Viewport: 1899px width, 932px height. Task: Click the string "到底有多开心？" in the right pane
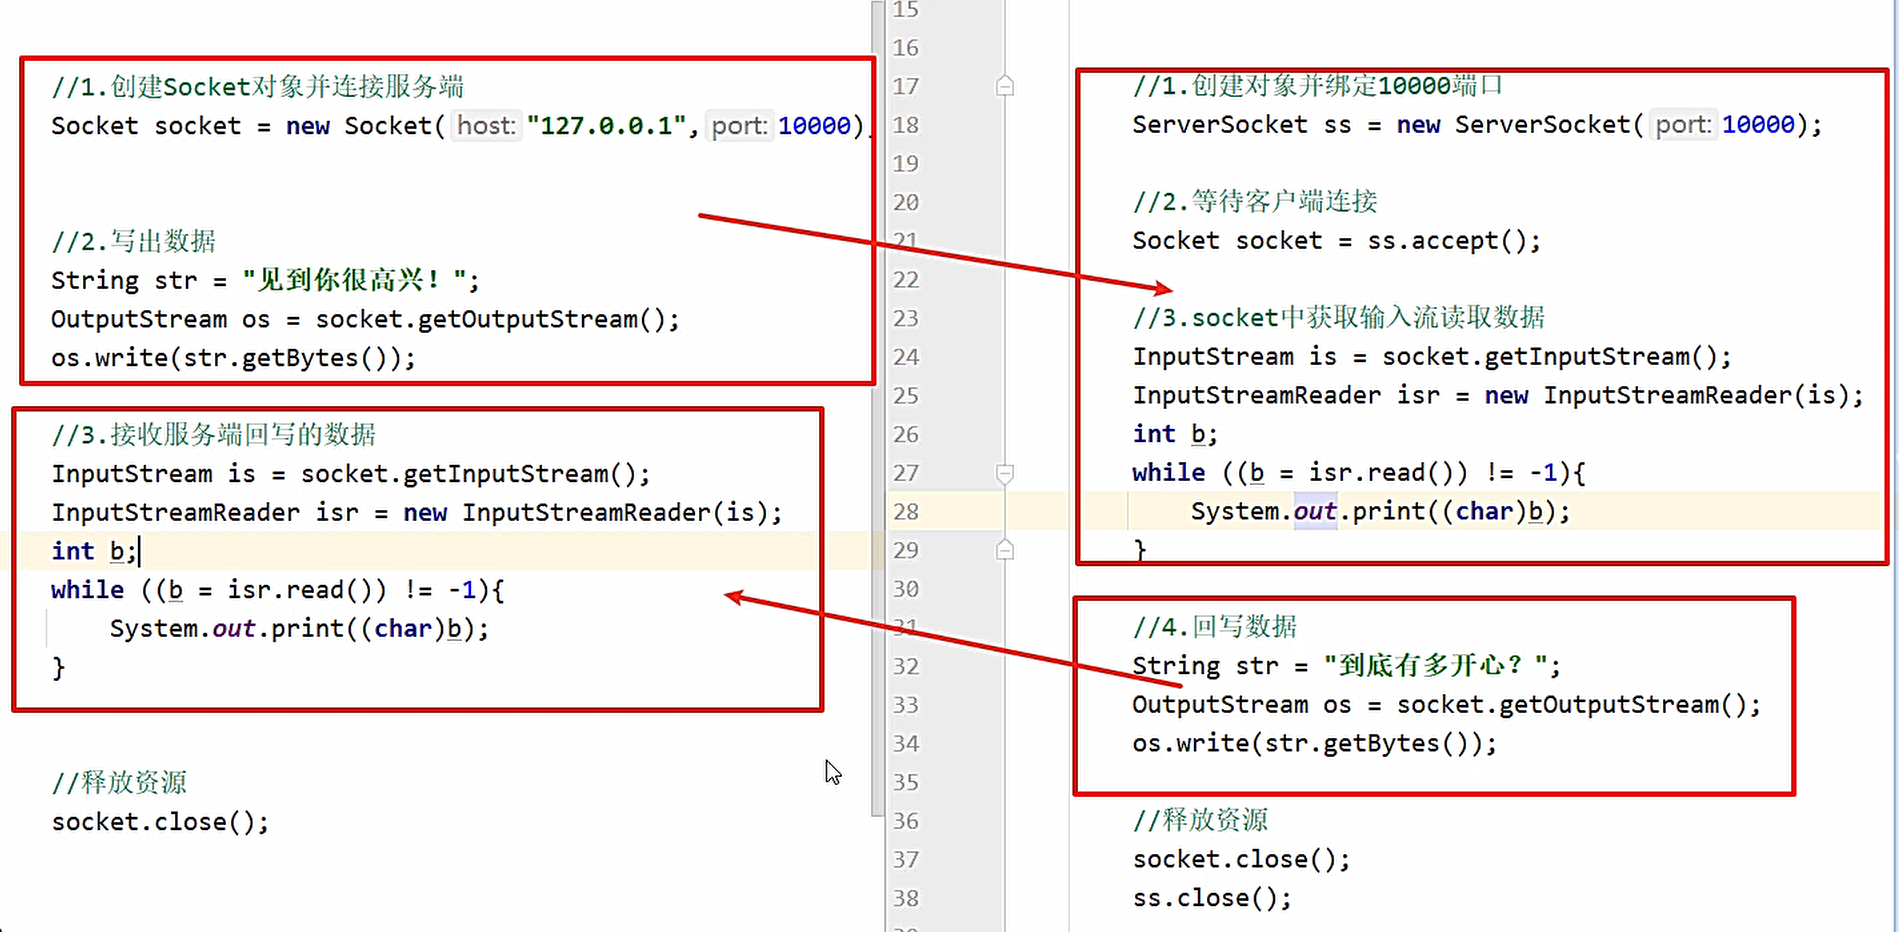tap(1436, 666)
